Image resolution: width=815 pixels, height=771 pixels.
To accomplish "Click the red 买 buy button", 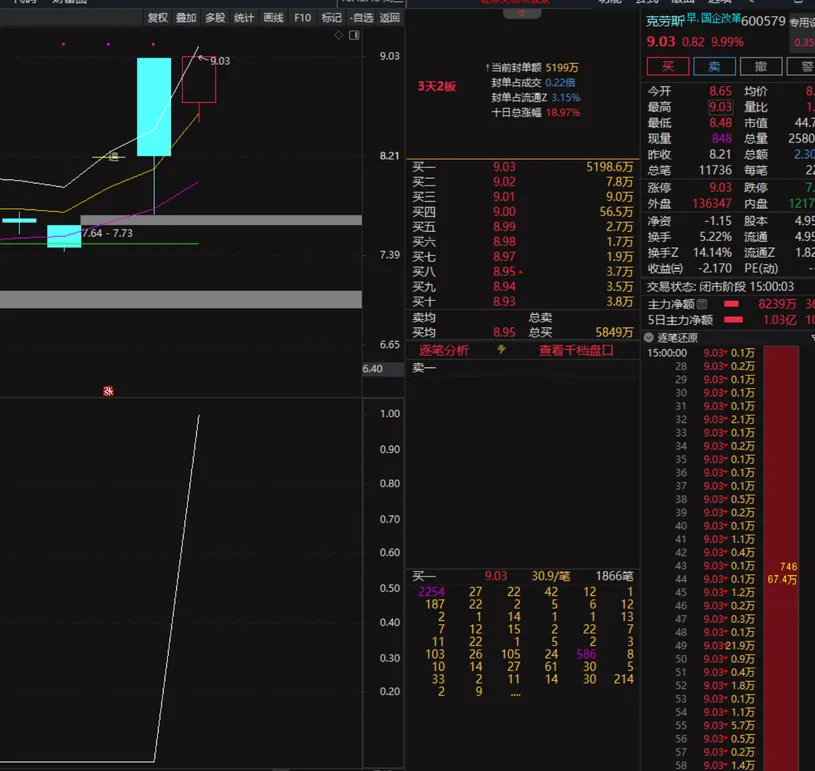I will coord(667,66).
